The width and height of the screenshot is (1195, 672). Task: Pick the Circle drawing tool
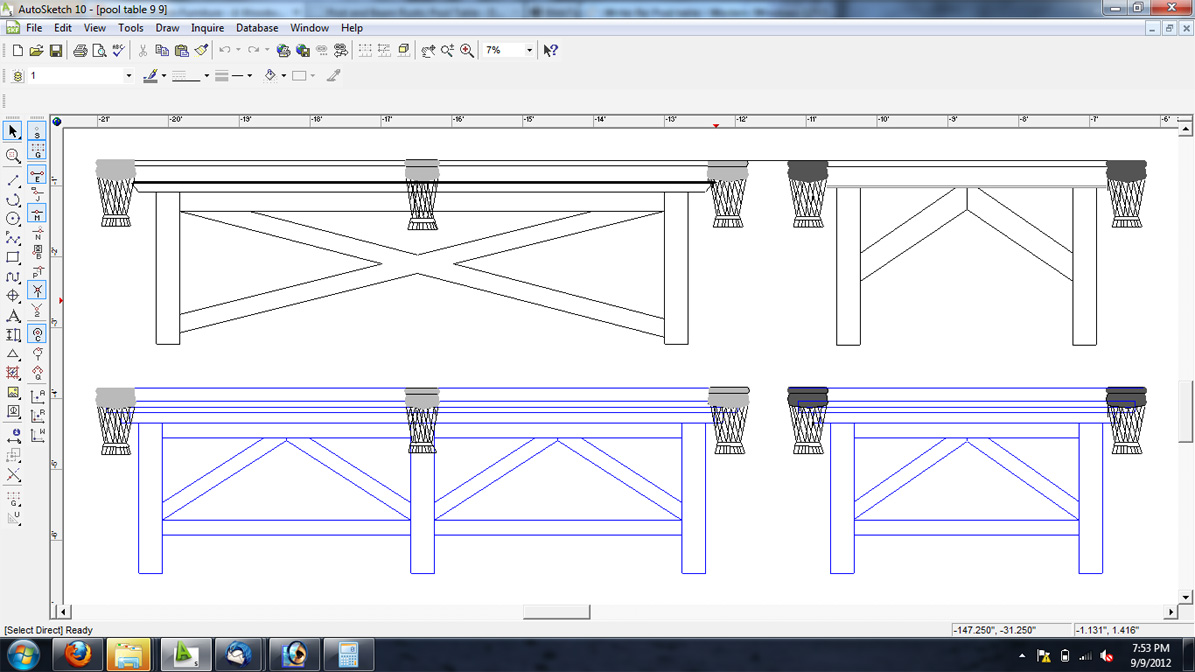tap(13, 219)
